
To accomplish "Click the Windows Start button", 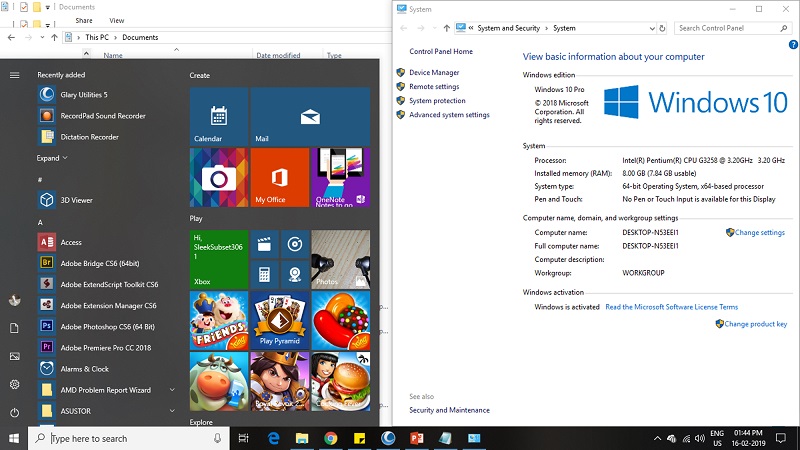I will (x=14, y=438).
